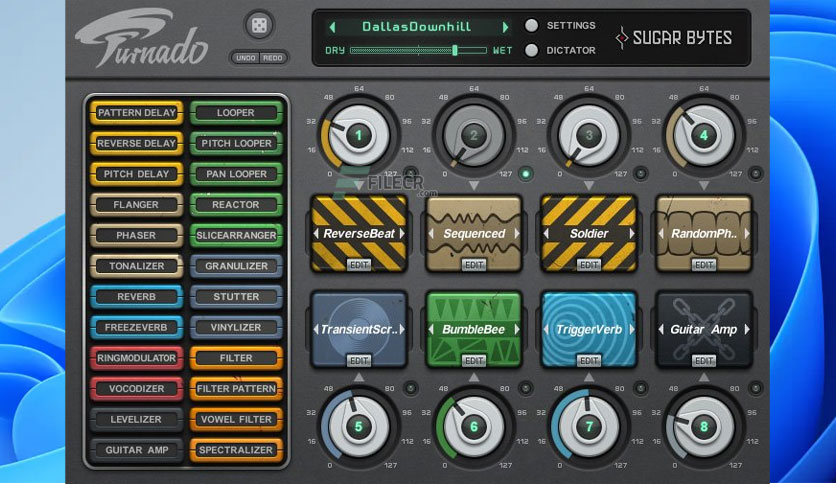This screenshot has width=836, height=484.
Task: Click right arrow on ReverseBeat slot
Action: [x=402, y=233]
